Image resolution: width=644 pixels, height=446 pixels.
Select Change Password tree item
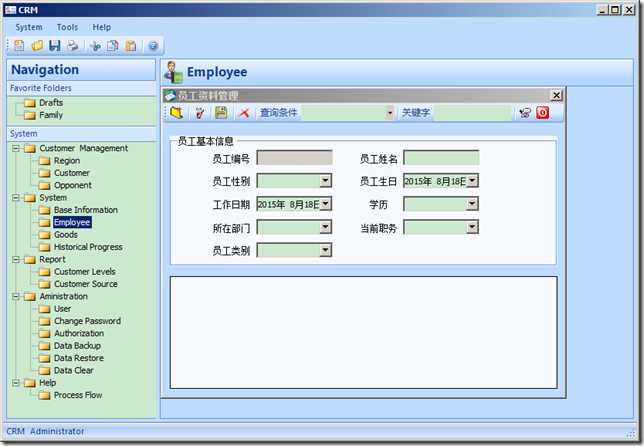tap(87, 321)
